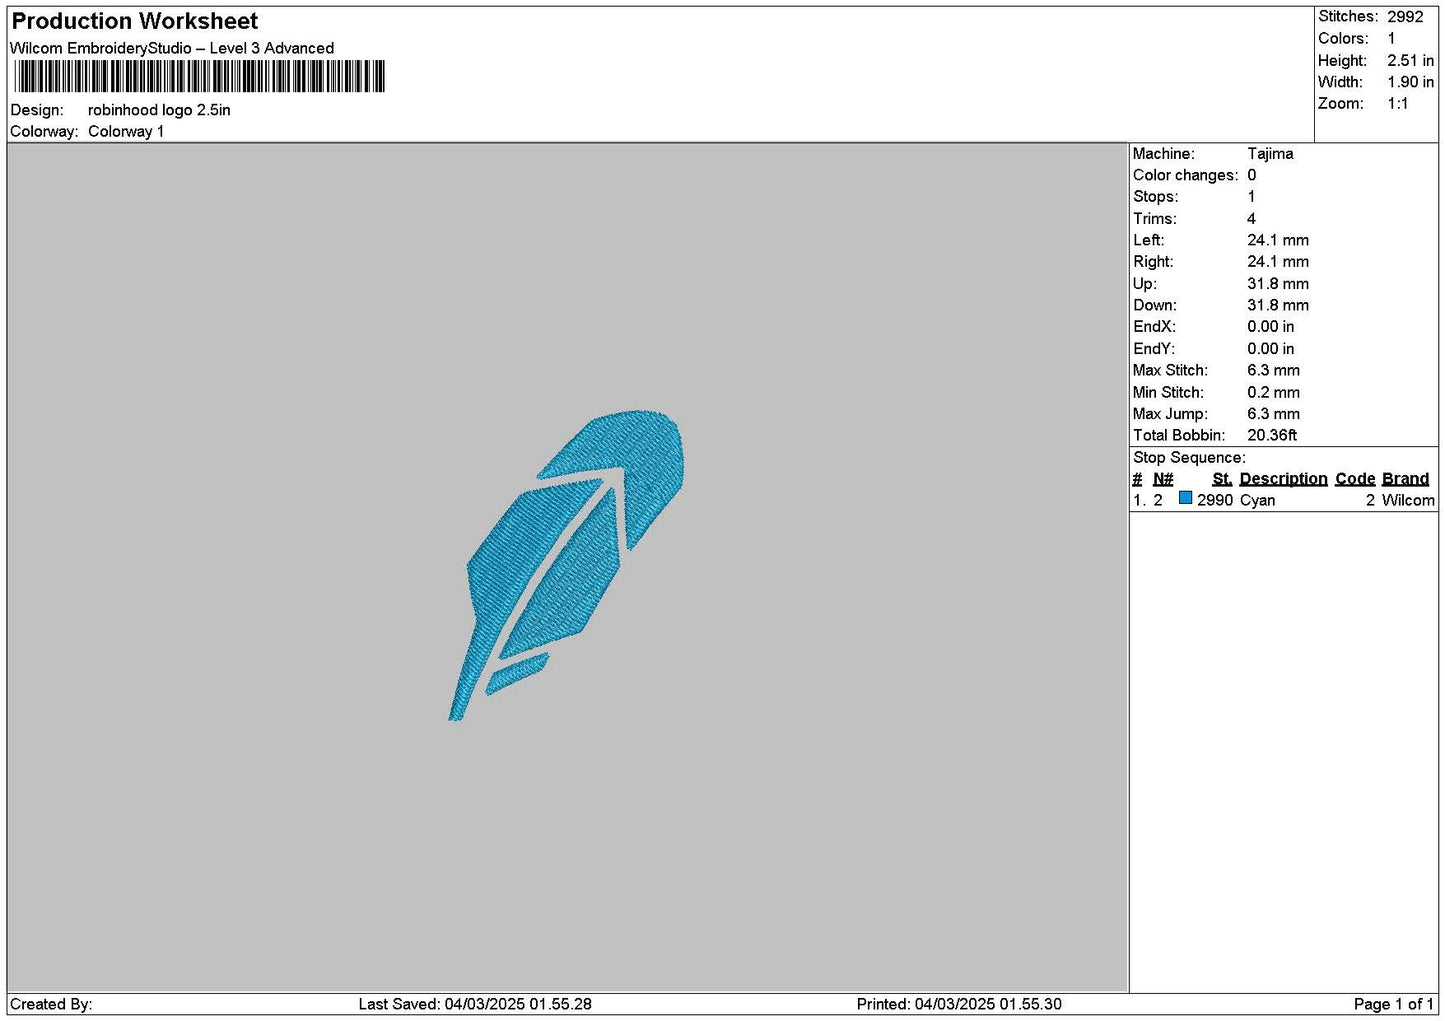Click the Up measurement 31.8 mm

[1278, 283]
